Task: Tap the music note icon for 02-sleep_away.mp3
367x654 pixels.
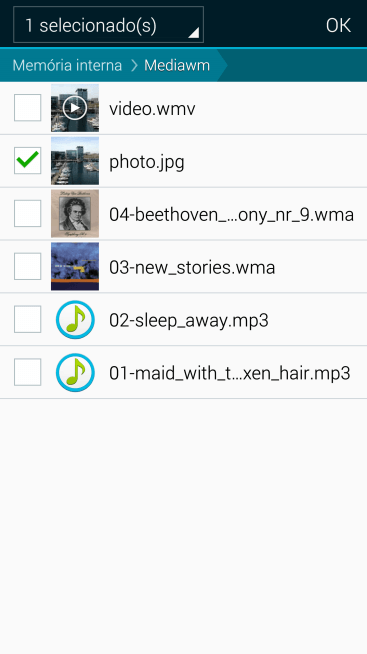Action: [x=75, y=319]
